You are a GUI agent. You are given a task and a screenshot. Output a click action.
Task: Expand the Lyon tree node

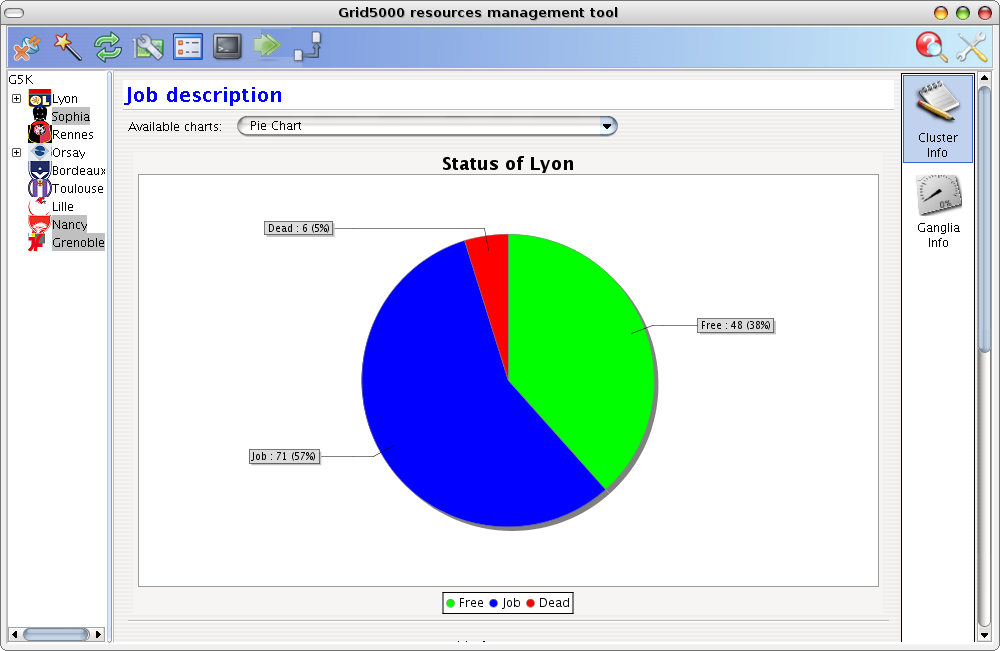[17, 98]
